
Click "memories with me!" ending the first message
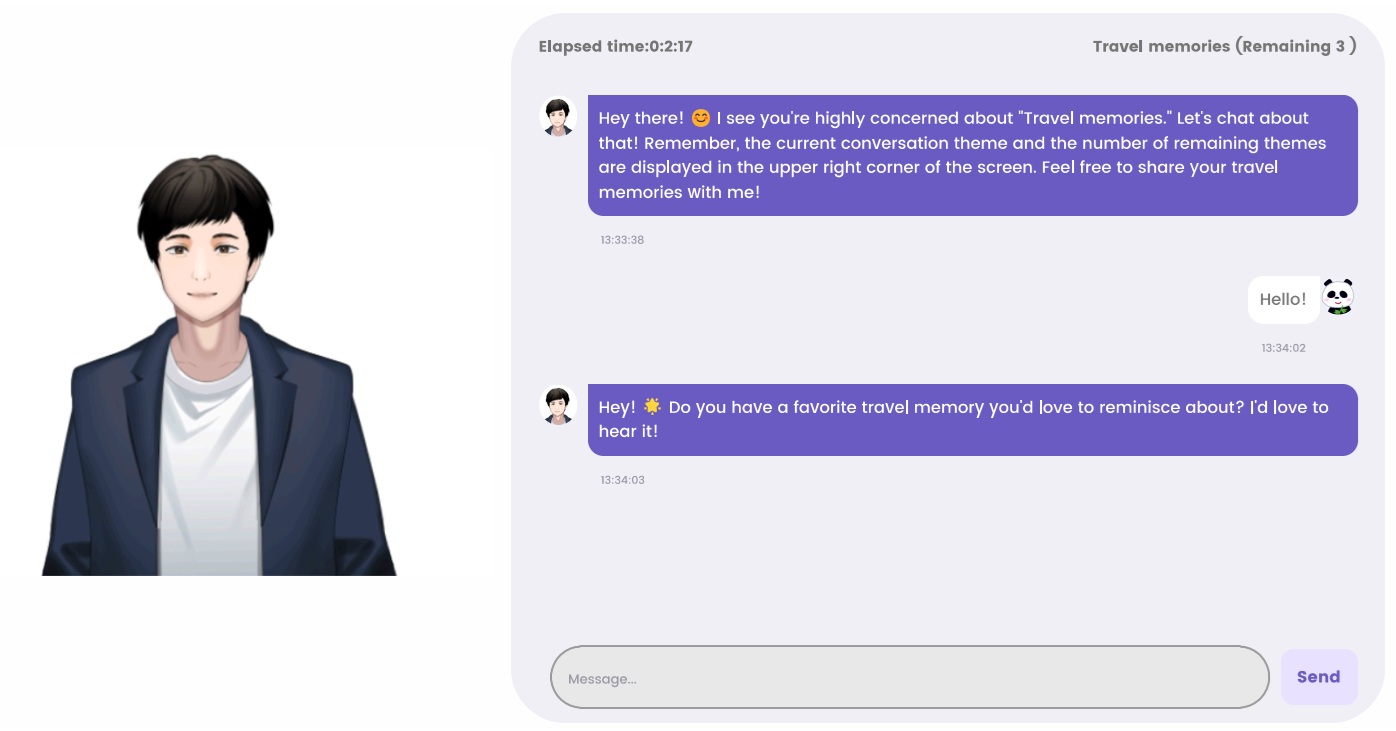(x=679, y=192)
